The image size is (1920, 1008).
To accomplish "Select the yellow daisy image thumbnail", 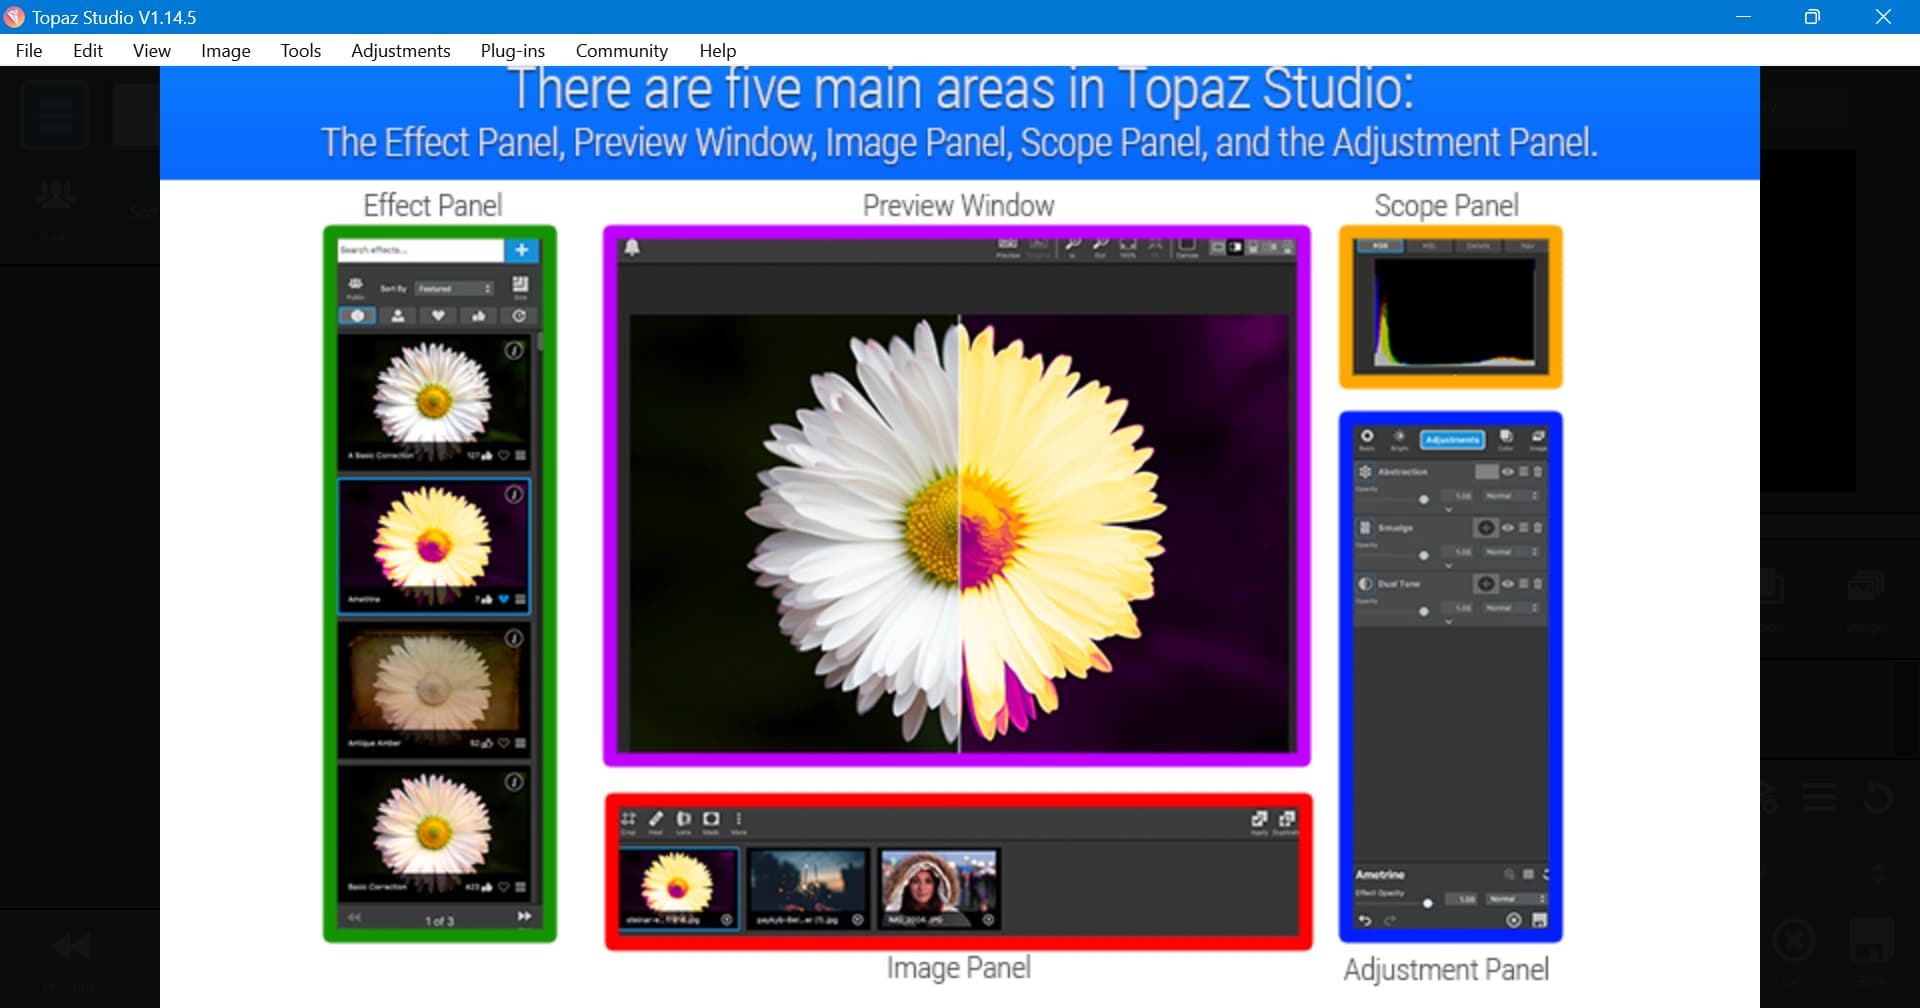I will pyautogui.click(x=679, y=889).
